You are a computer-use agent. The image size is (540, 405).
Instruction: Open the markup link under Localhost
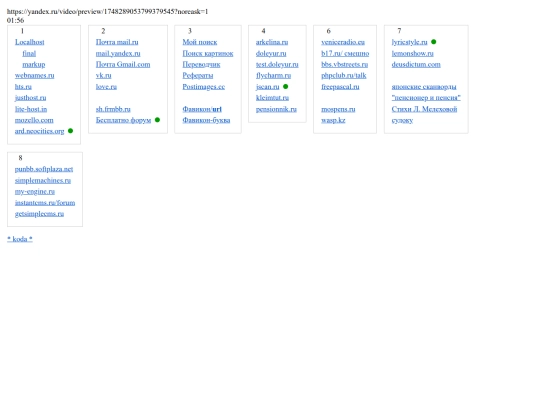pos(34,64)
